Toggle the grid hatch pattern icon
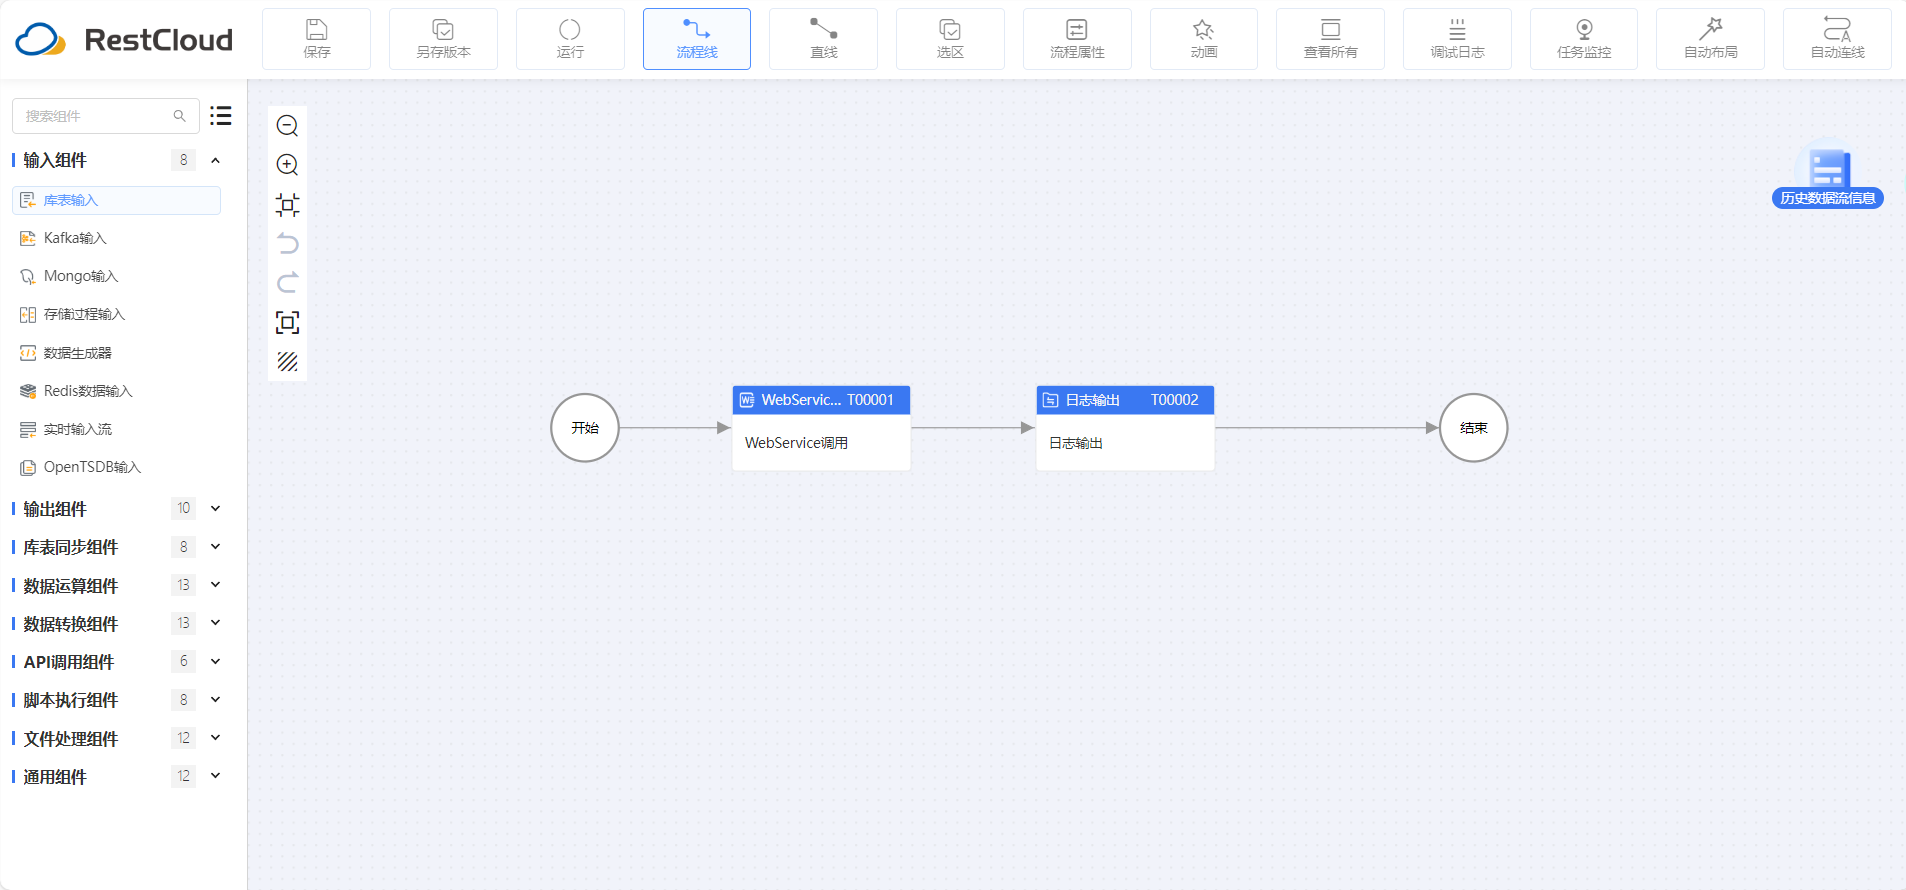This screenshot has height=890, width=1906. tap(287, 362)
